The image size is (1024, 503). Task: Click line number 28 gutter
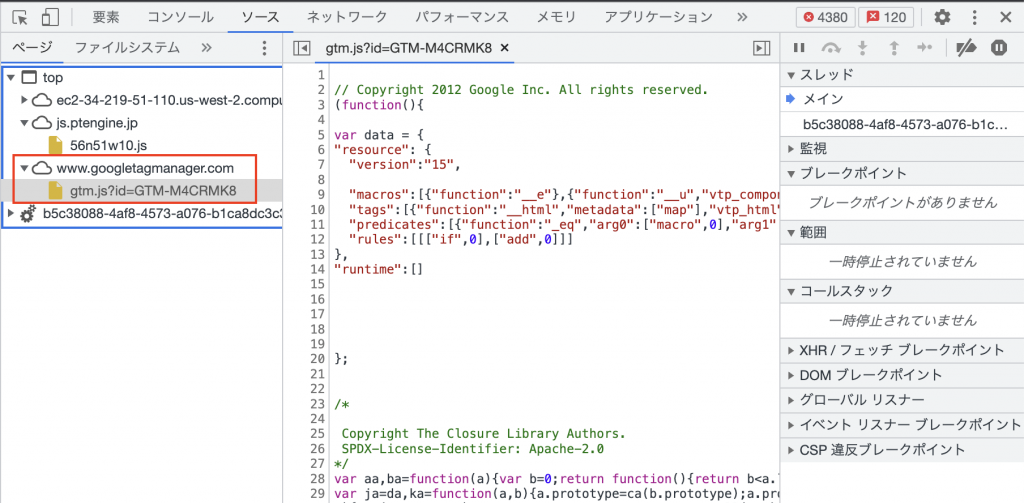coord(317,479)
